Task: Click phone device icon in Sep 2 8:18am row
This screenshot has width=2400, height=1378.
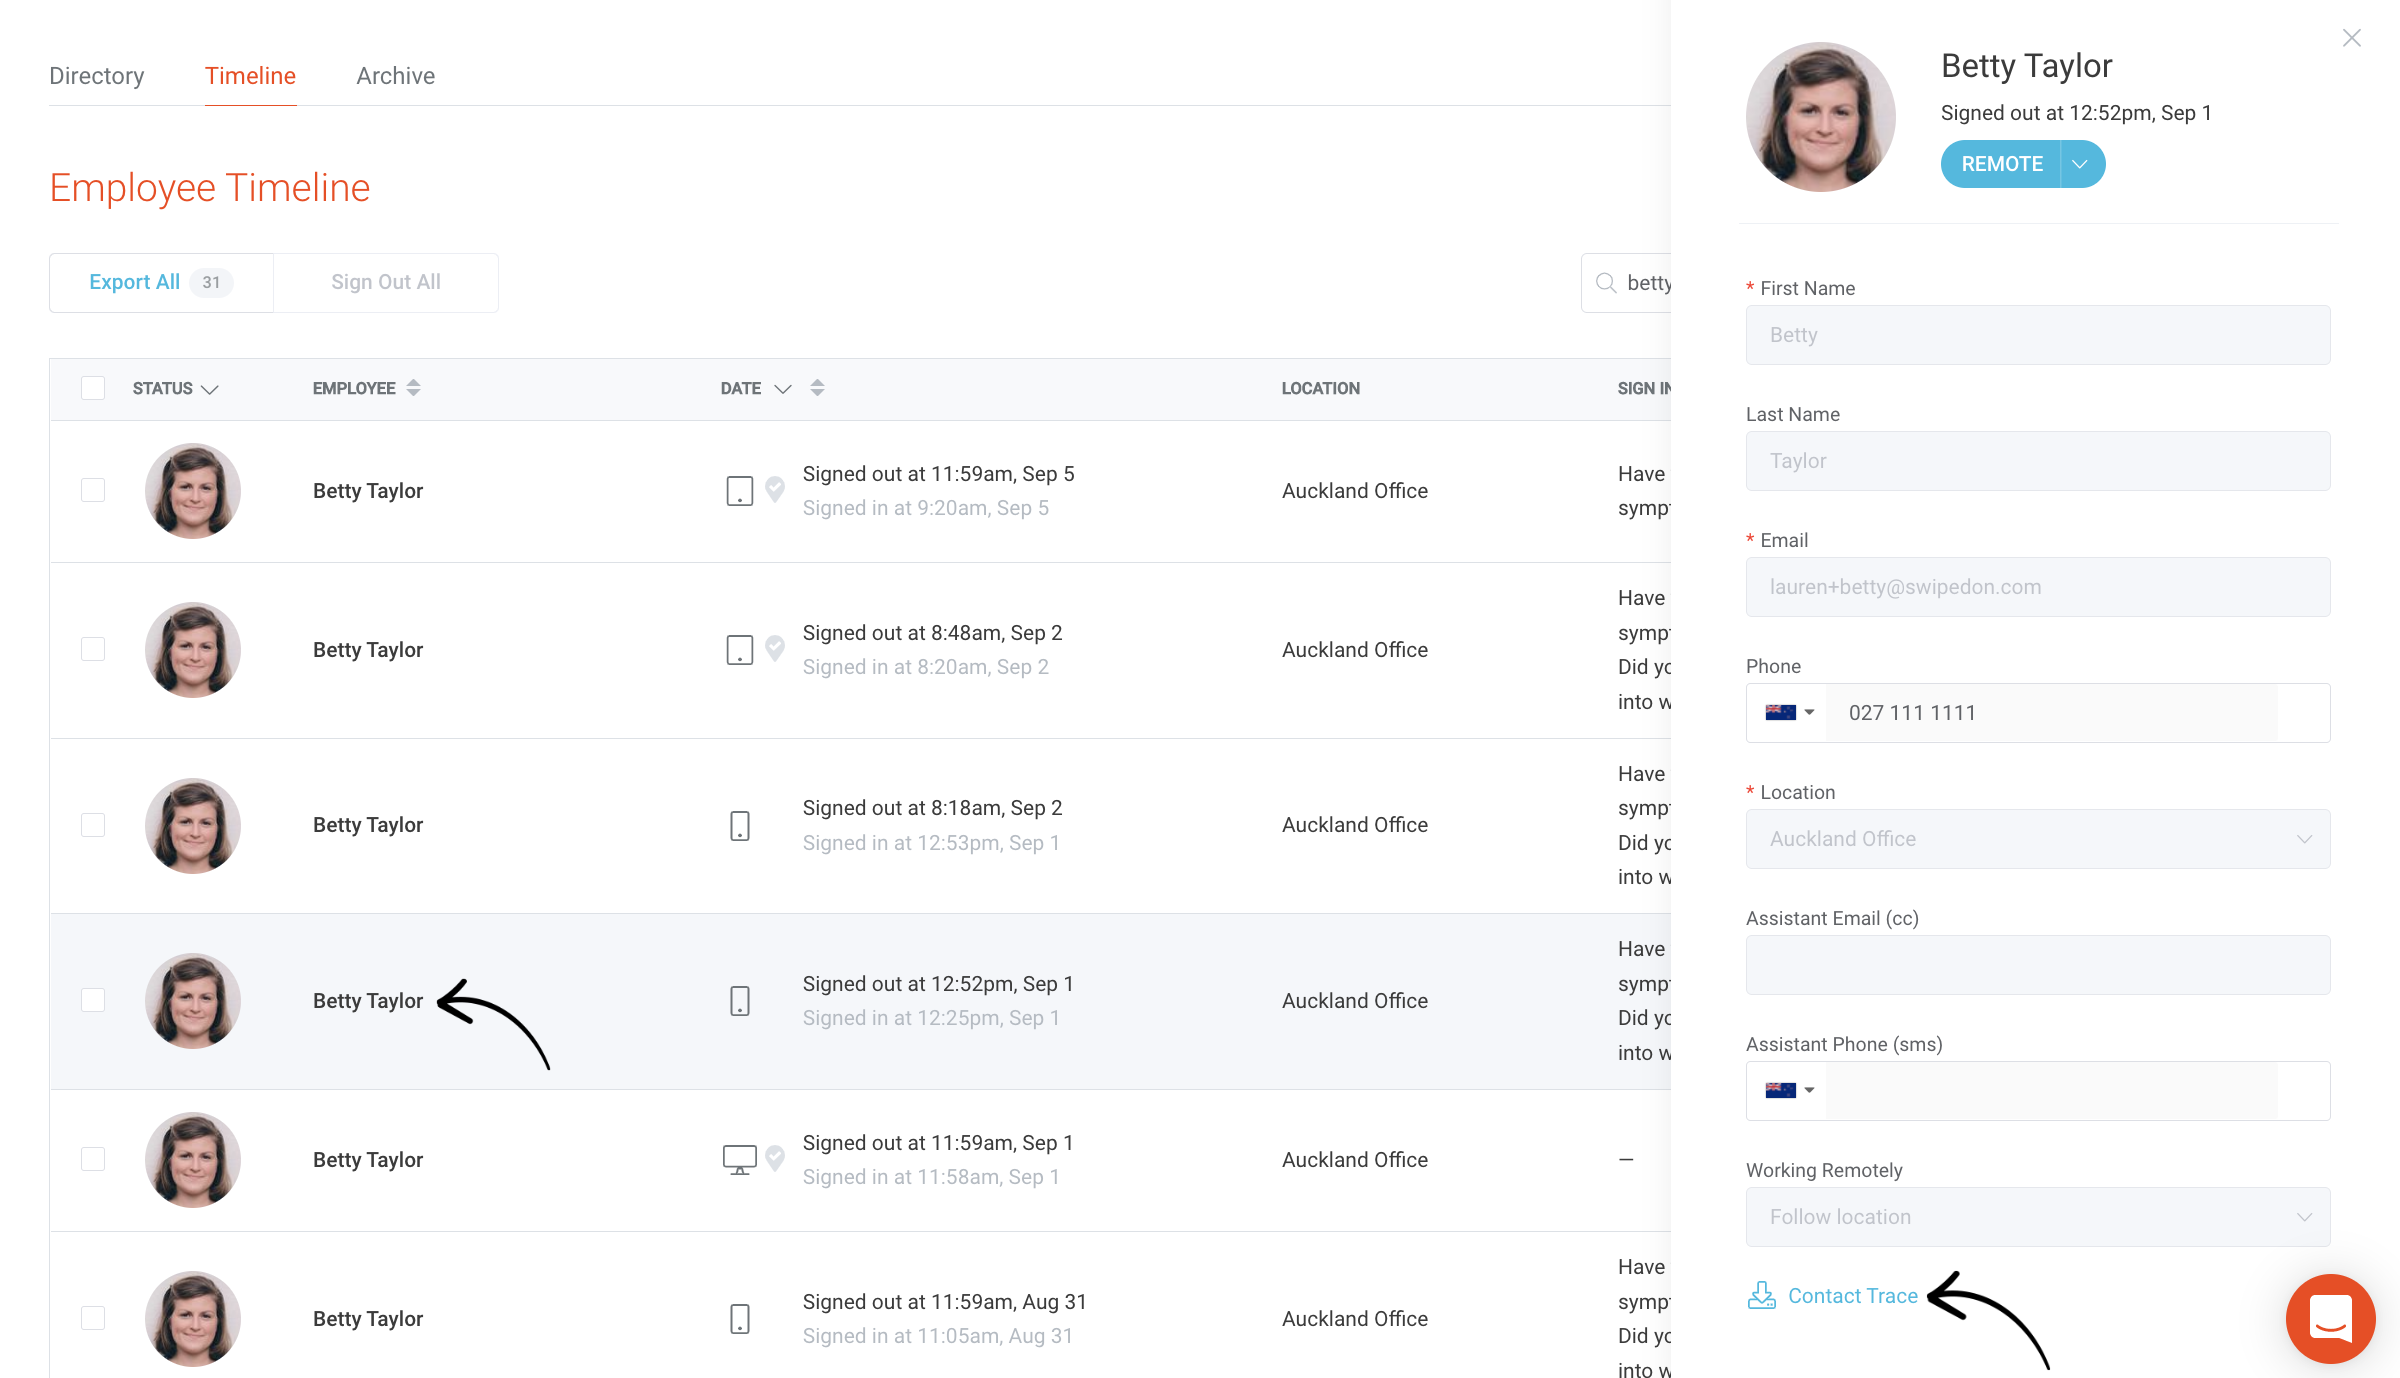Action: click(x=740, y=825)
